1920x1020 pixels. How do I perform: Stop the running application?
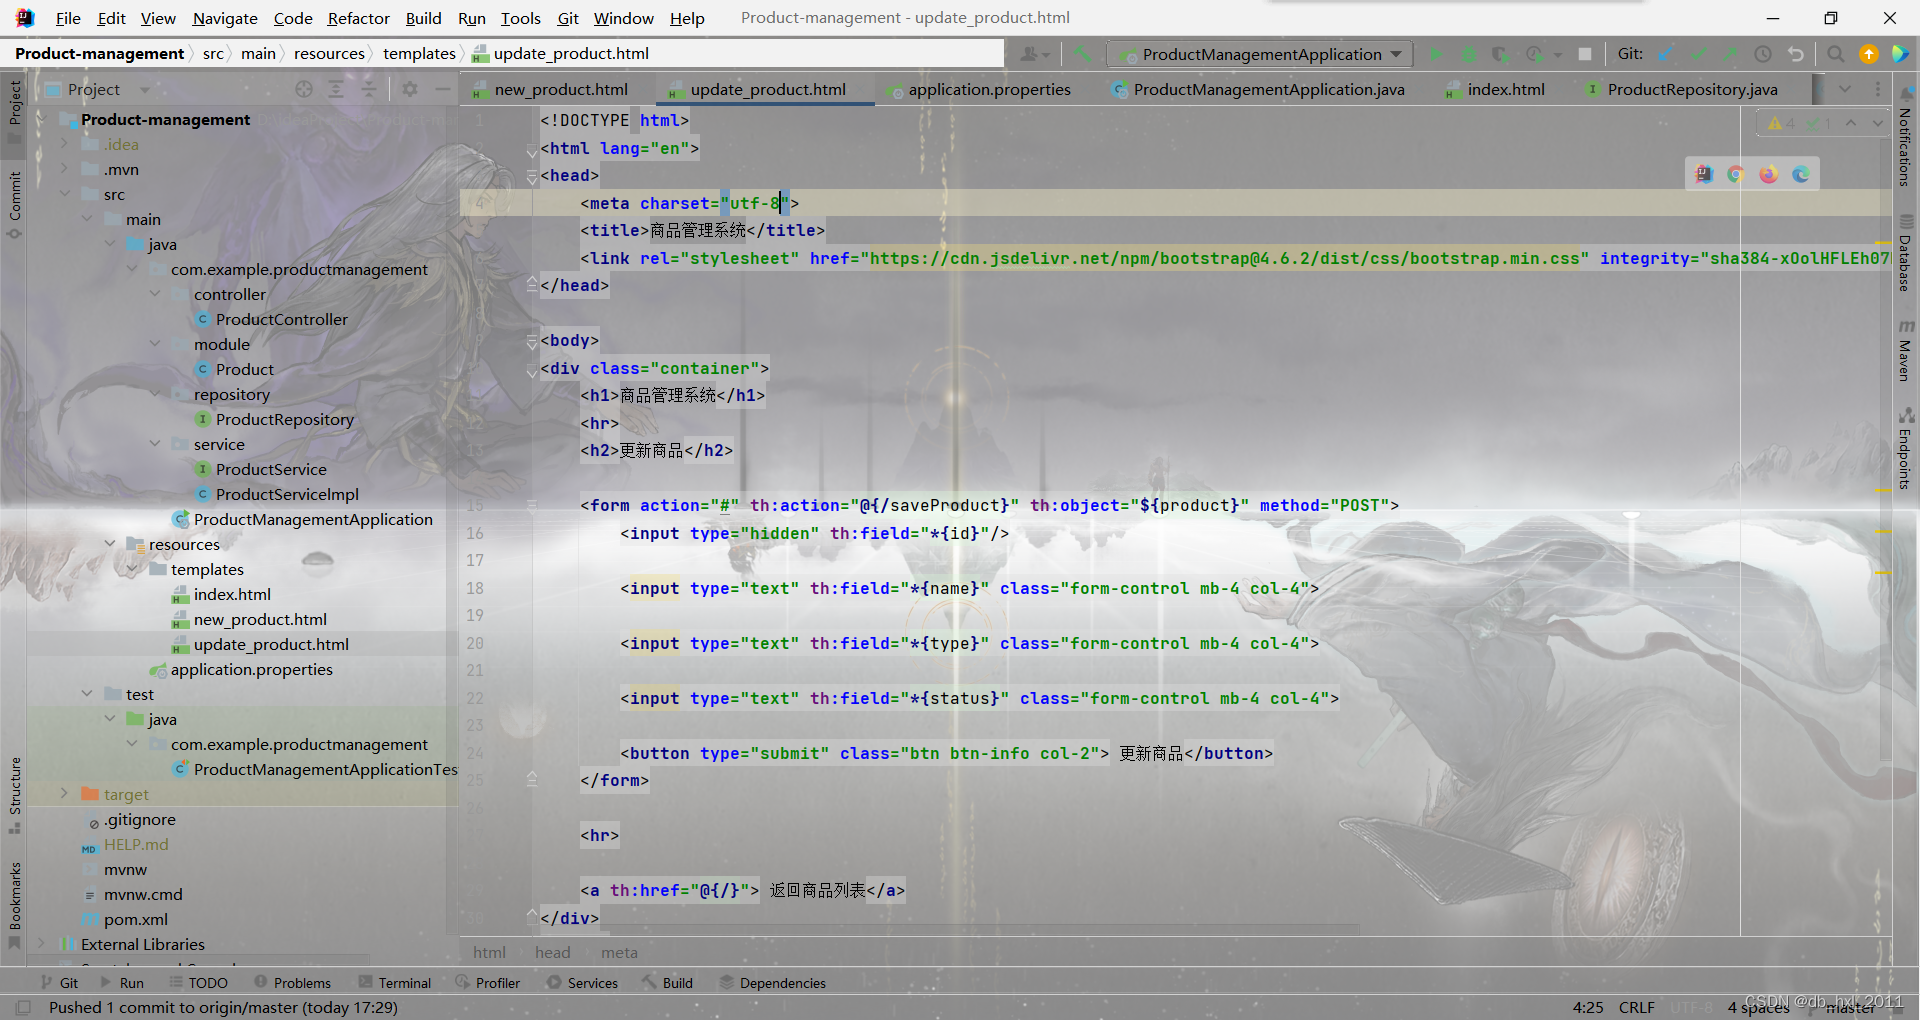point(1585,54)
